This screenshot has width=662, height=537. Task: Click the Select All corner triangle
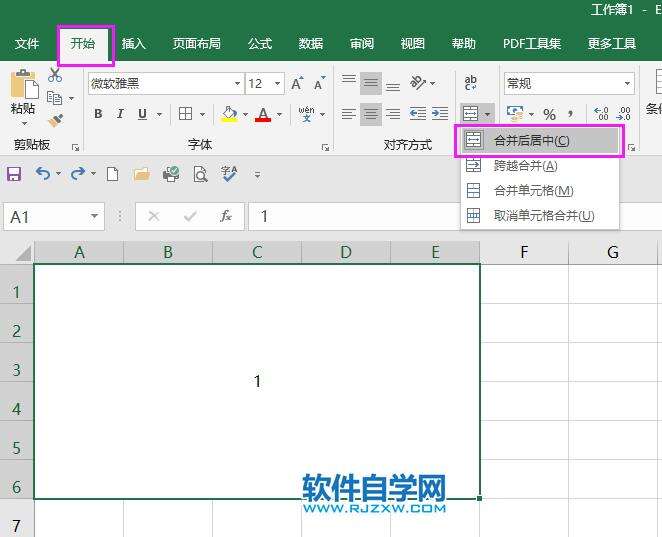[23, 253]
